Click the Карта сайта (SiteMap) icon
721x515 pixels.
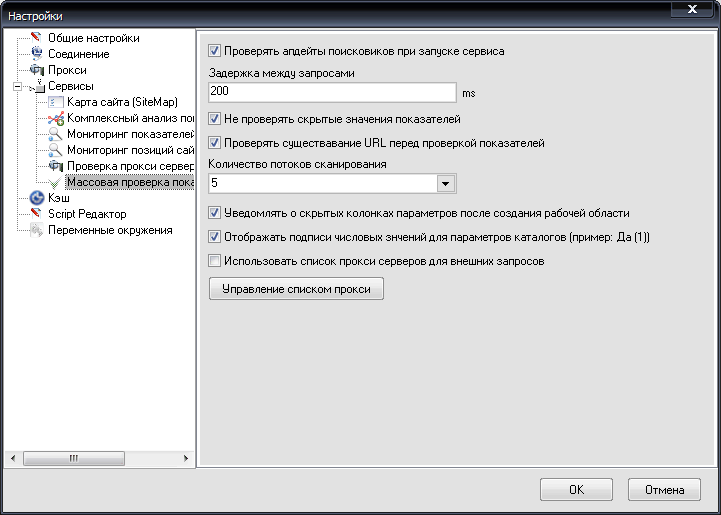[56, 102]
